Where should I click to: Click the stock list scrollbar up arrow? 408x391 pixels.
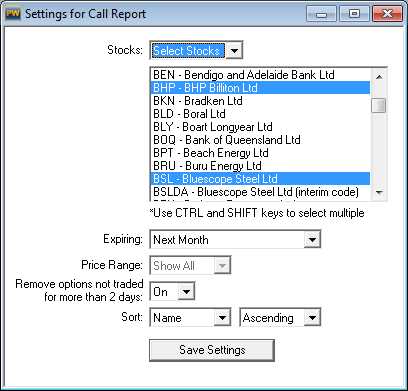tap(379, 76)
